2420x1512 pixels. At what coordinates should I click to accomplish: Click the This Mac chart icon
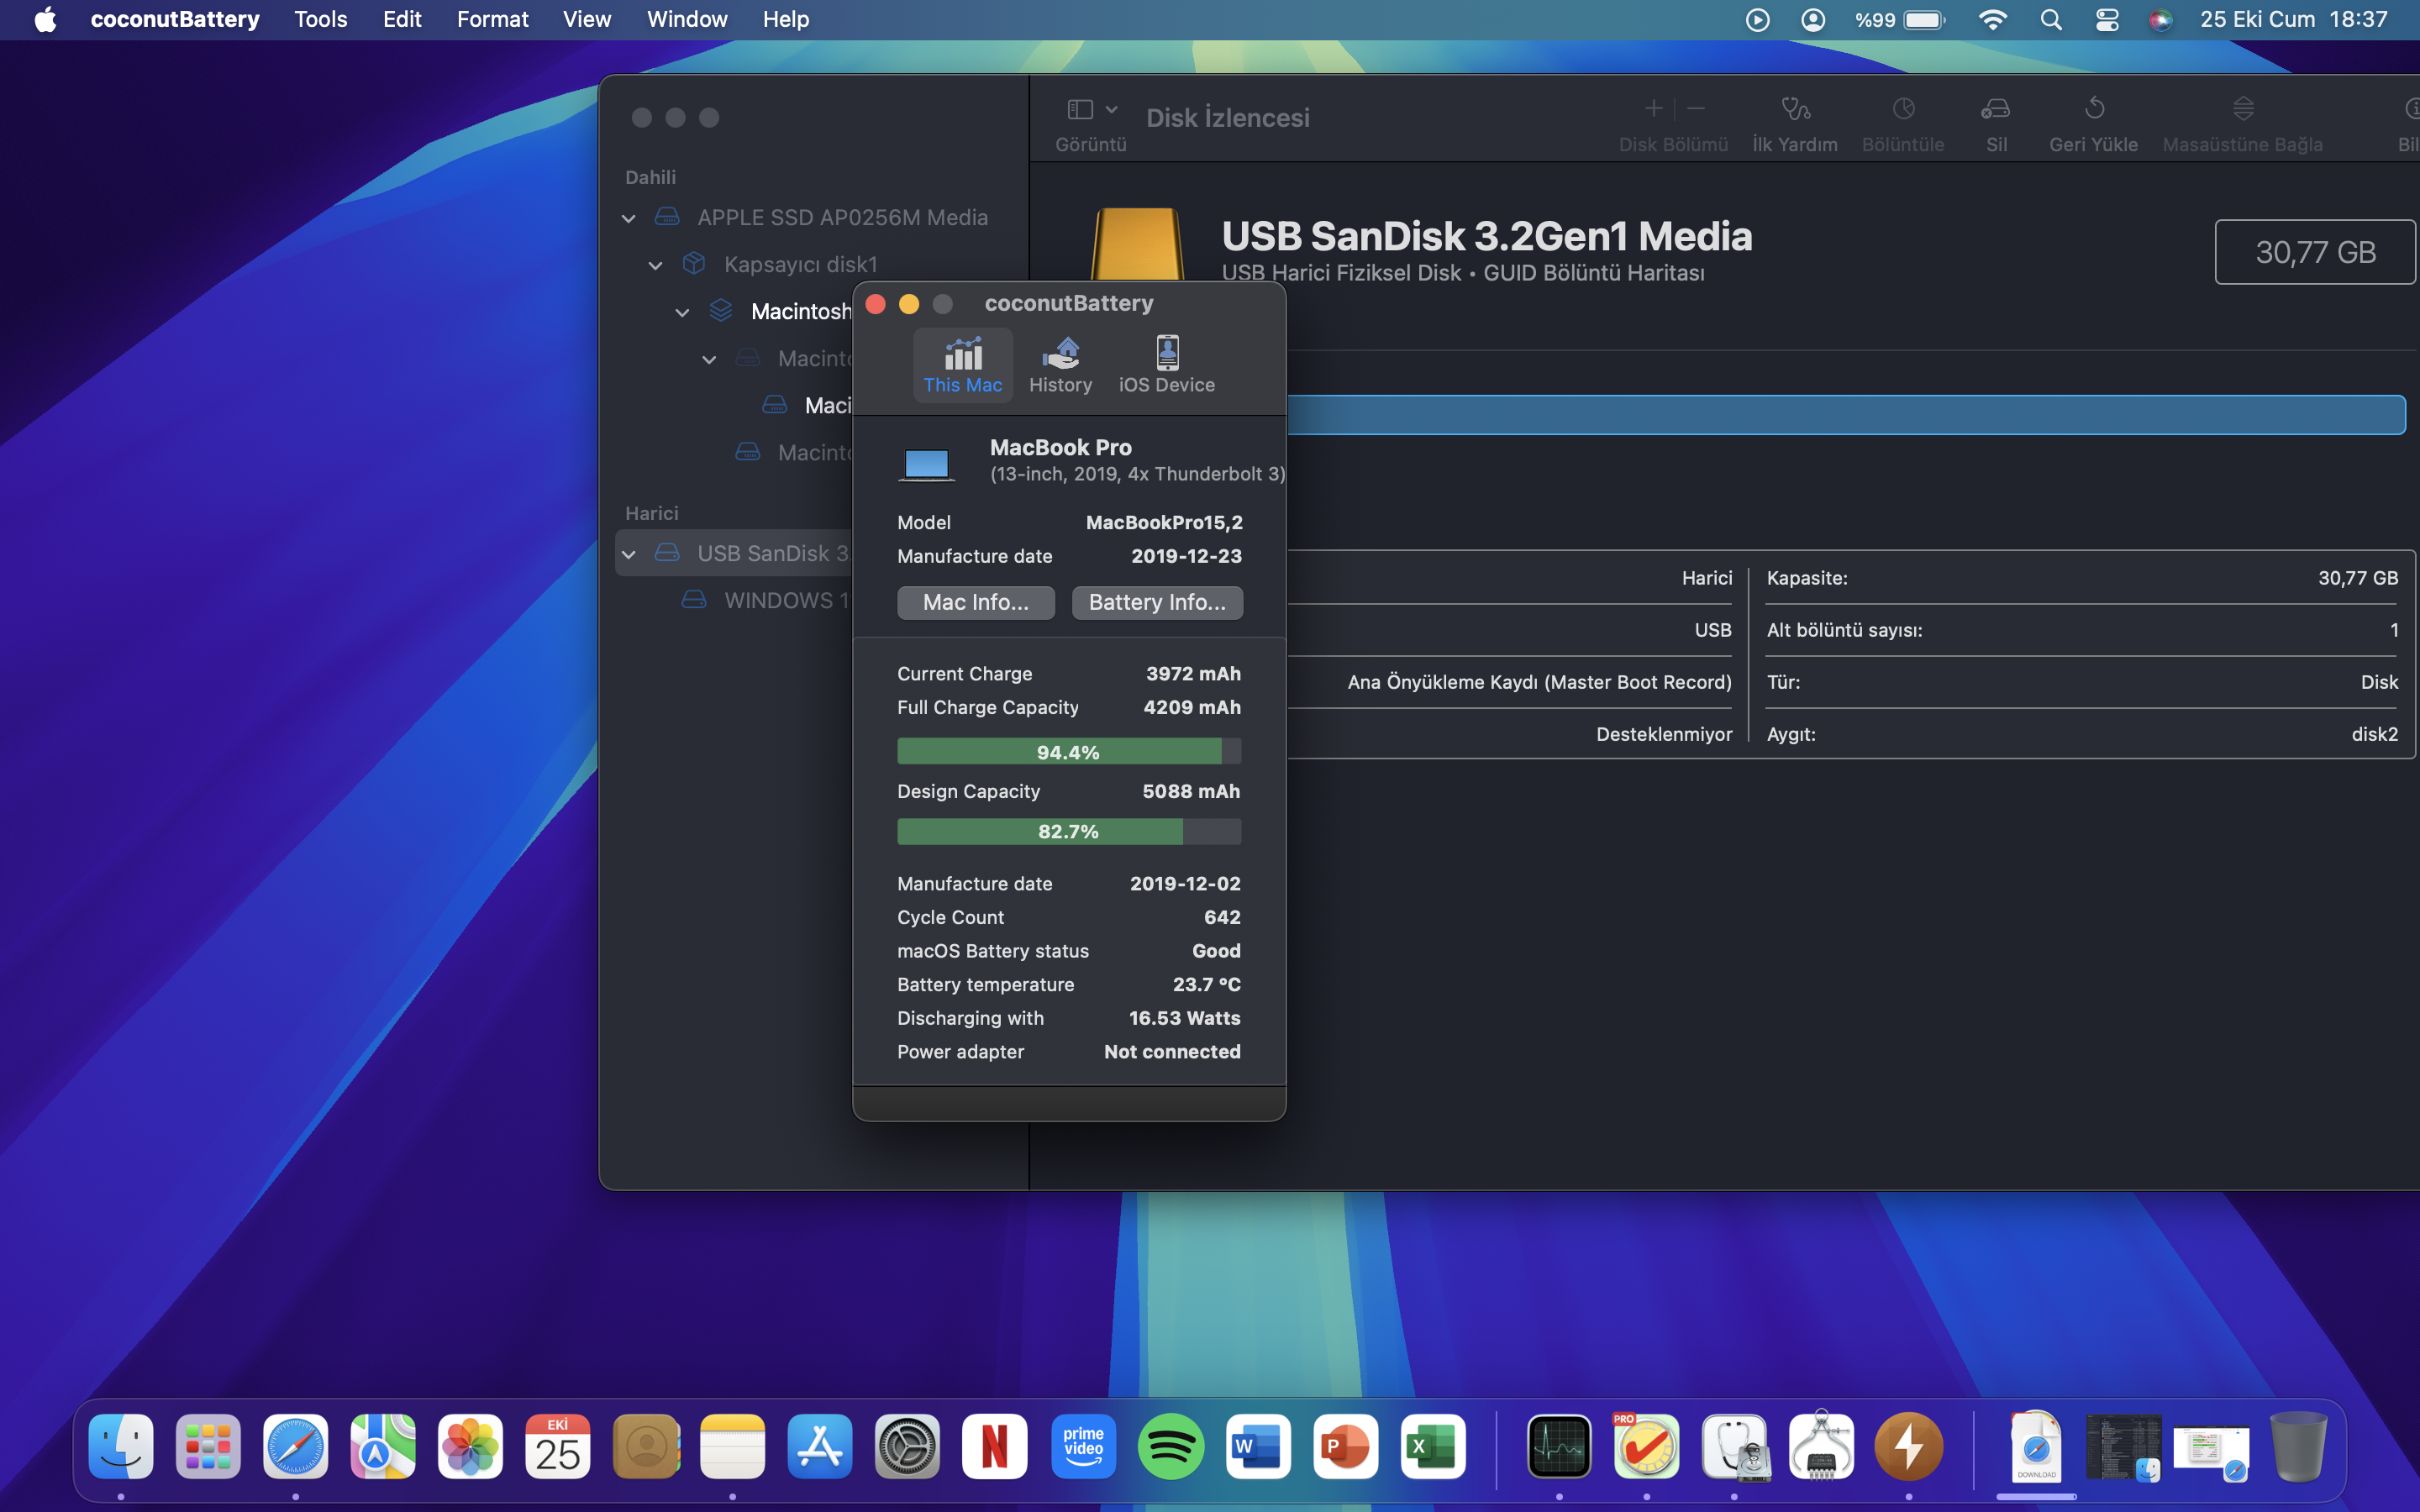pyautogui.click(x=962, y=354)
